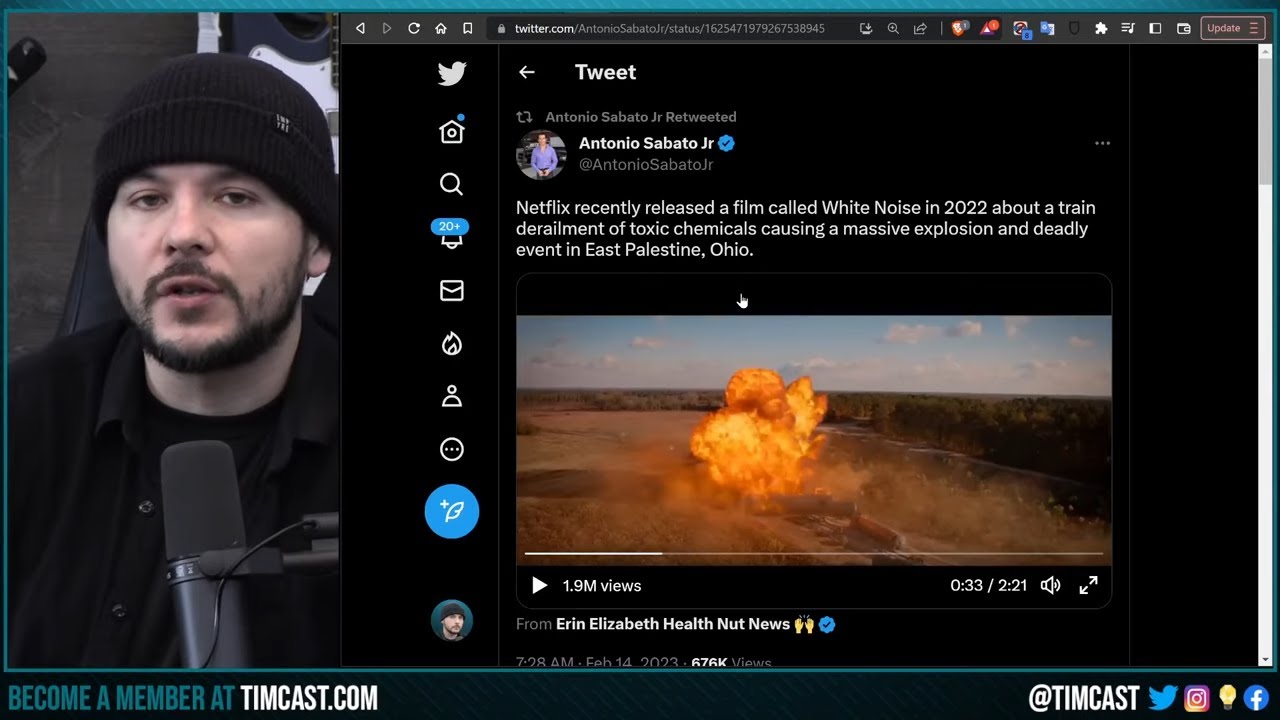This screenshot has width=1280, height=720.
Task: Click the scrollbar up arrow
Action: (x=1265, y=51)
